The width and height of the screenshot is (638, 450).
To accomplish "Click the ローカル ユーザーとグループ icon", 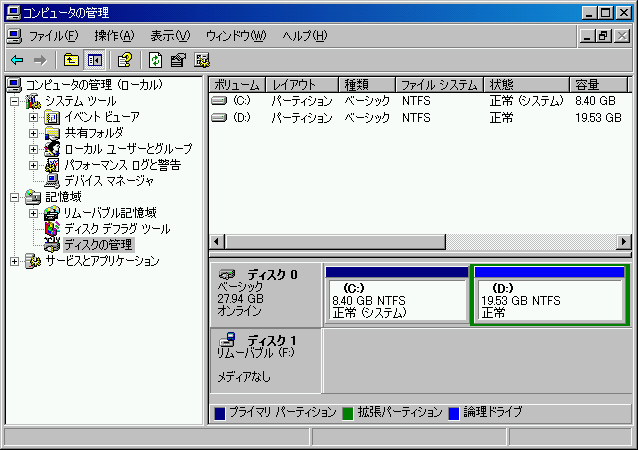I will (x=52, y=149).
